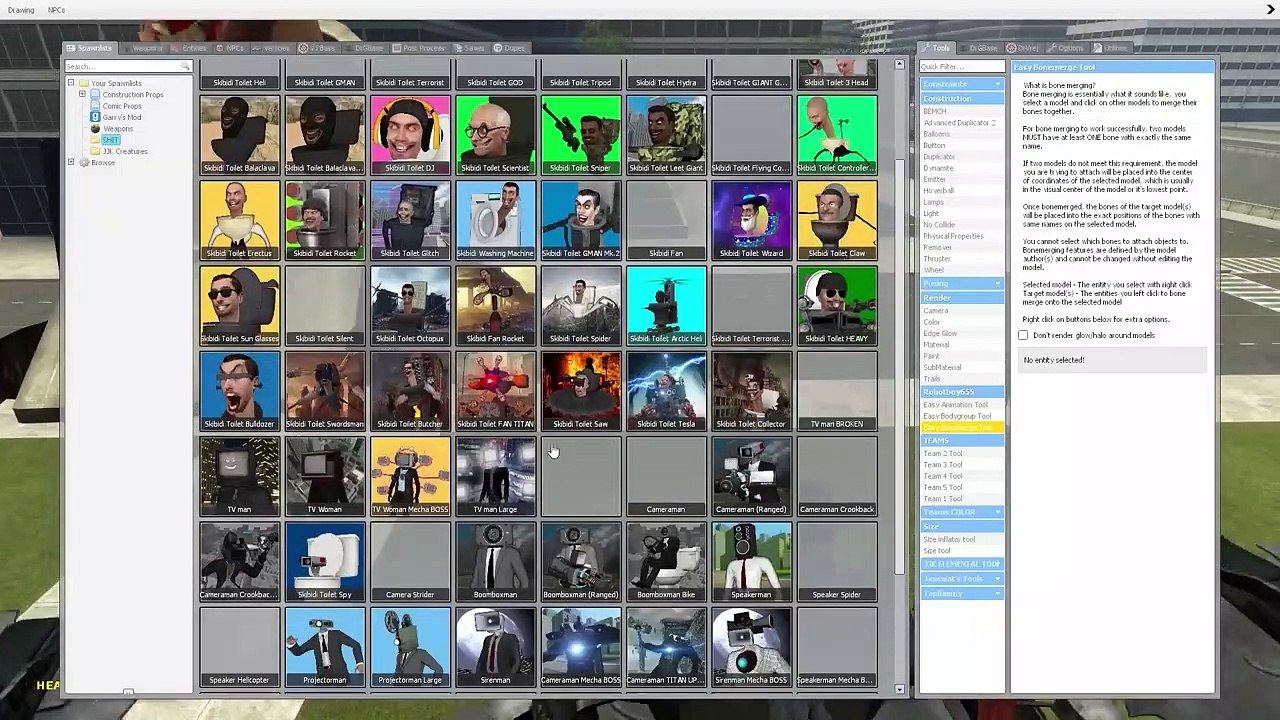Screen dimensions: 1280x720
Task: Open the Weapons spawnlist item
Action: (x=117, y=128)
